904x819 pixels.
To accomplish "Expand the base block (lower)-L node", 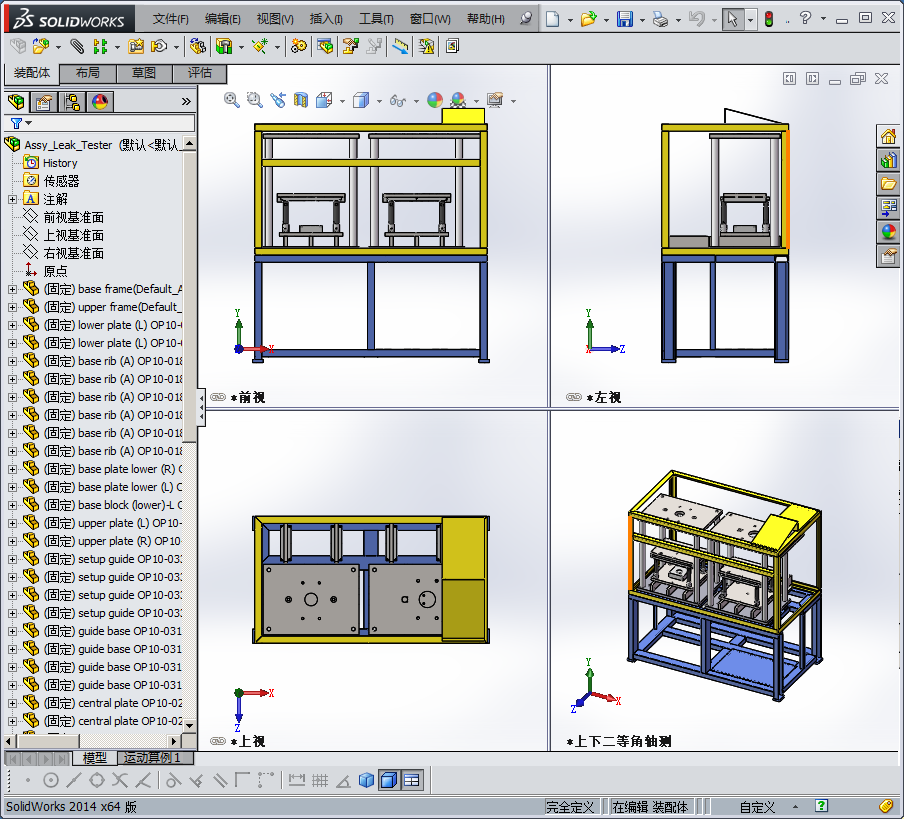I will [12, 505].
